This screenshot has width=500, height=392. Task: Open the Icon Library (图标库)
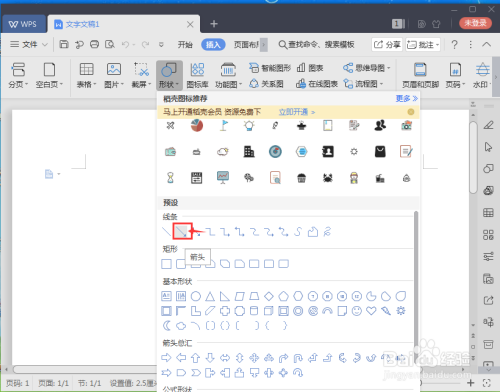click(197, 75)
